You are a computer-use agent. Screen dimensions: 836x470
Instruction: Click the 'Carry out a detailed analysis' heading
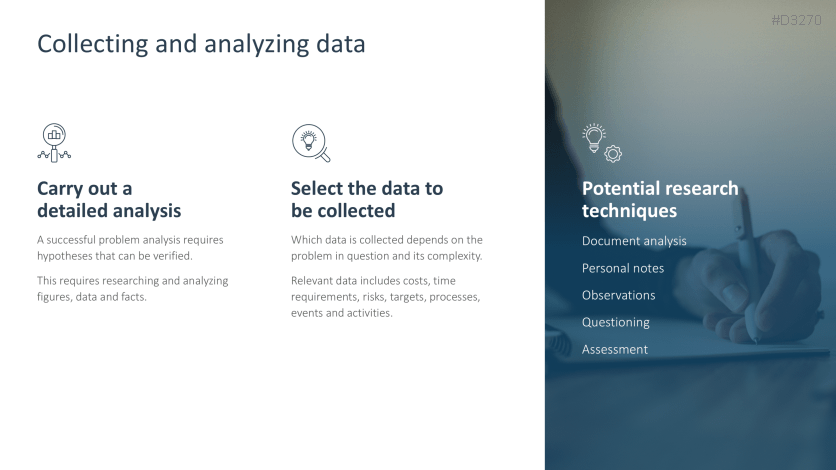[109, 199]
